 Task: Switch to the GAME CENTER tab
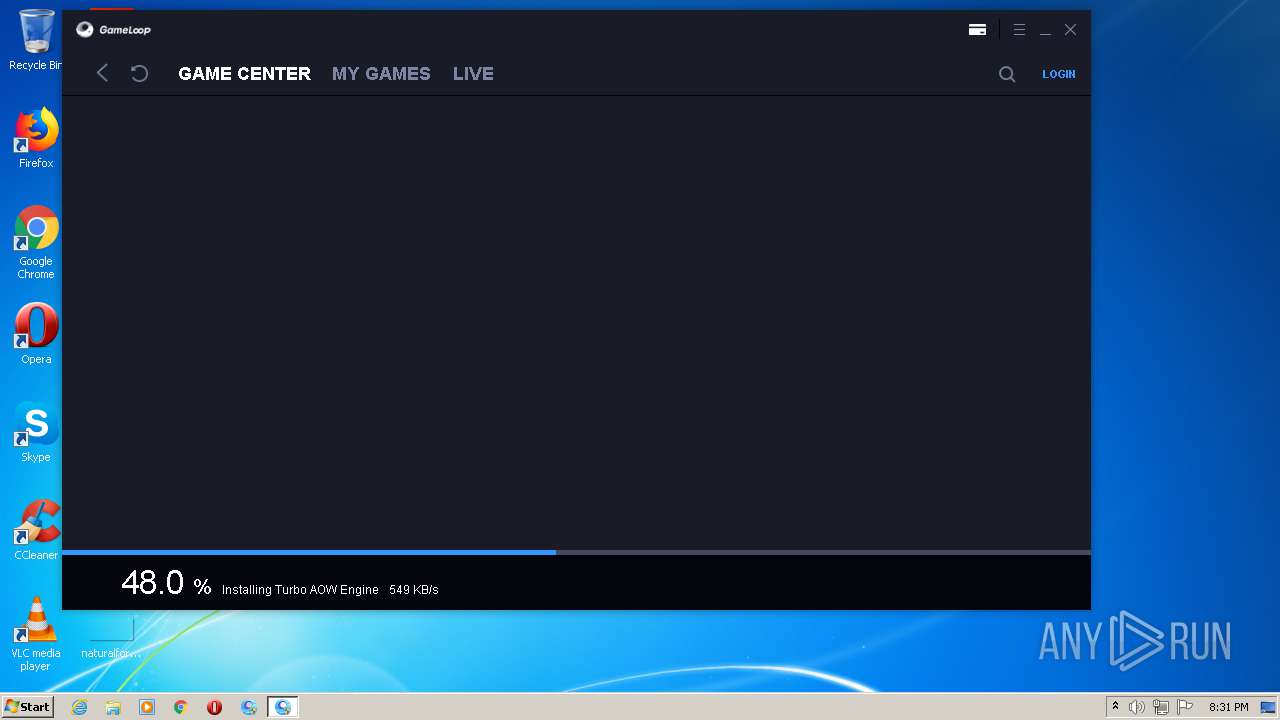(244, 74)
